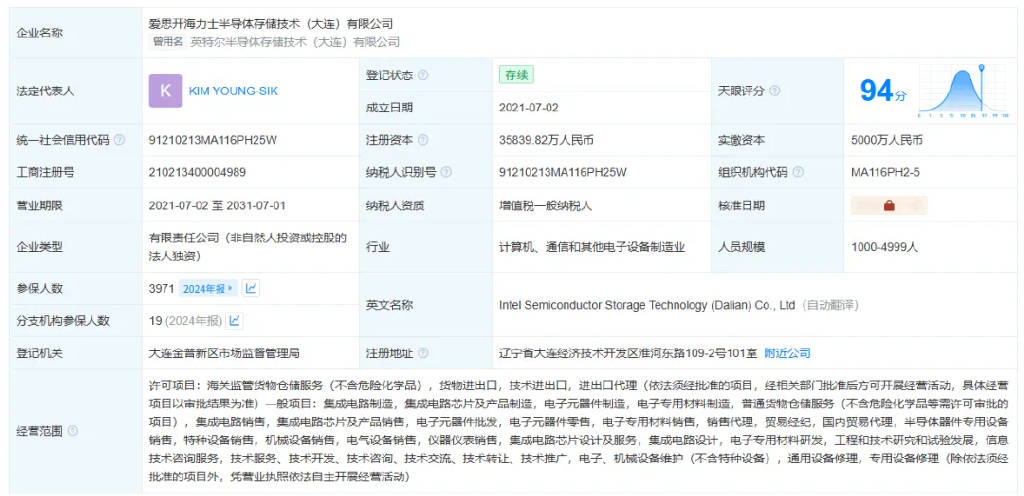Image resolution: width=1024 pixels, height=496 pixels.
Task: Click the 曾用名 former name tag
Action: 168,42
